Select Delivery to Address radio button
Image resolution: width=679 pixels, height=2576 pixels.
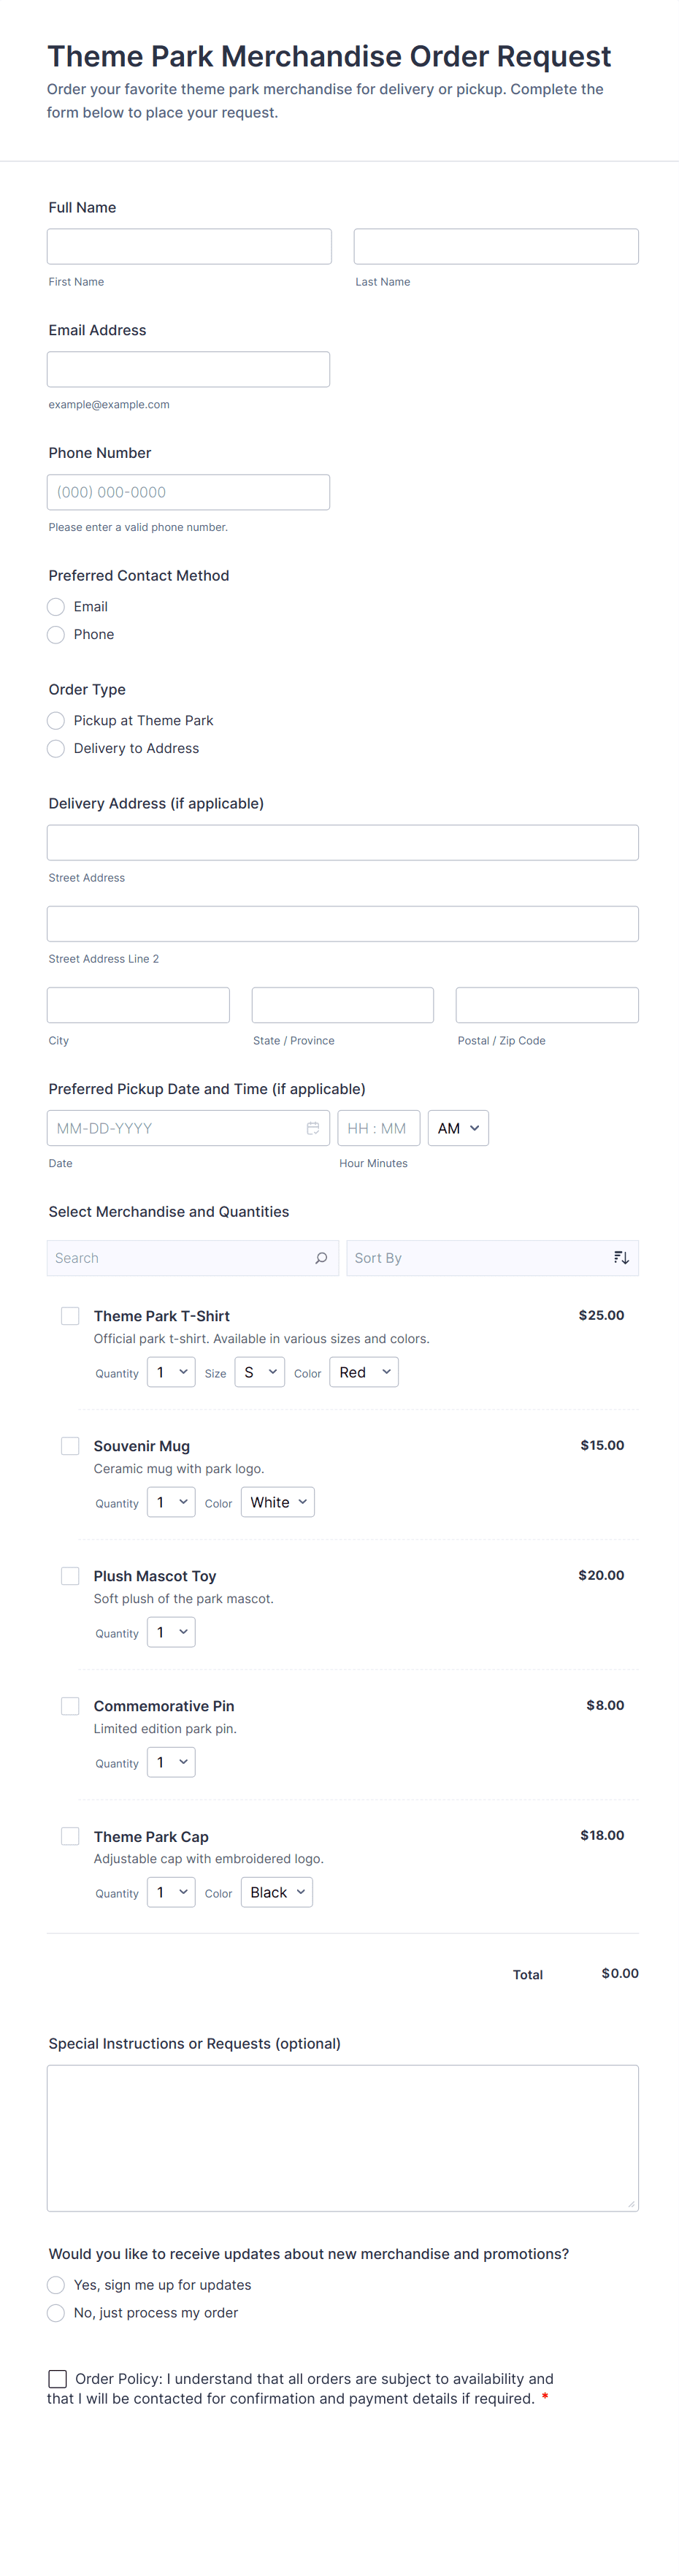(56, 749)
